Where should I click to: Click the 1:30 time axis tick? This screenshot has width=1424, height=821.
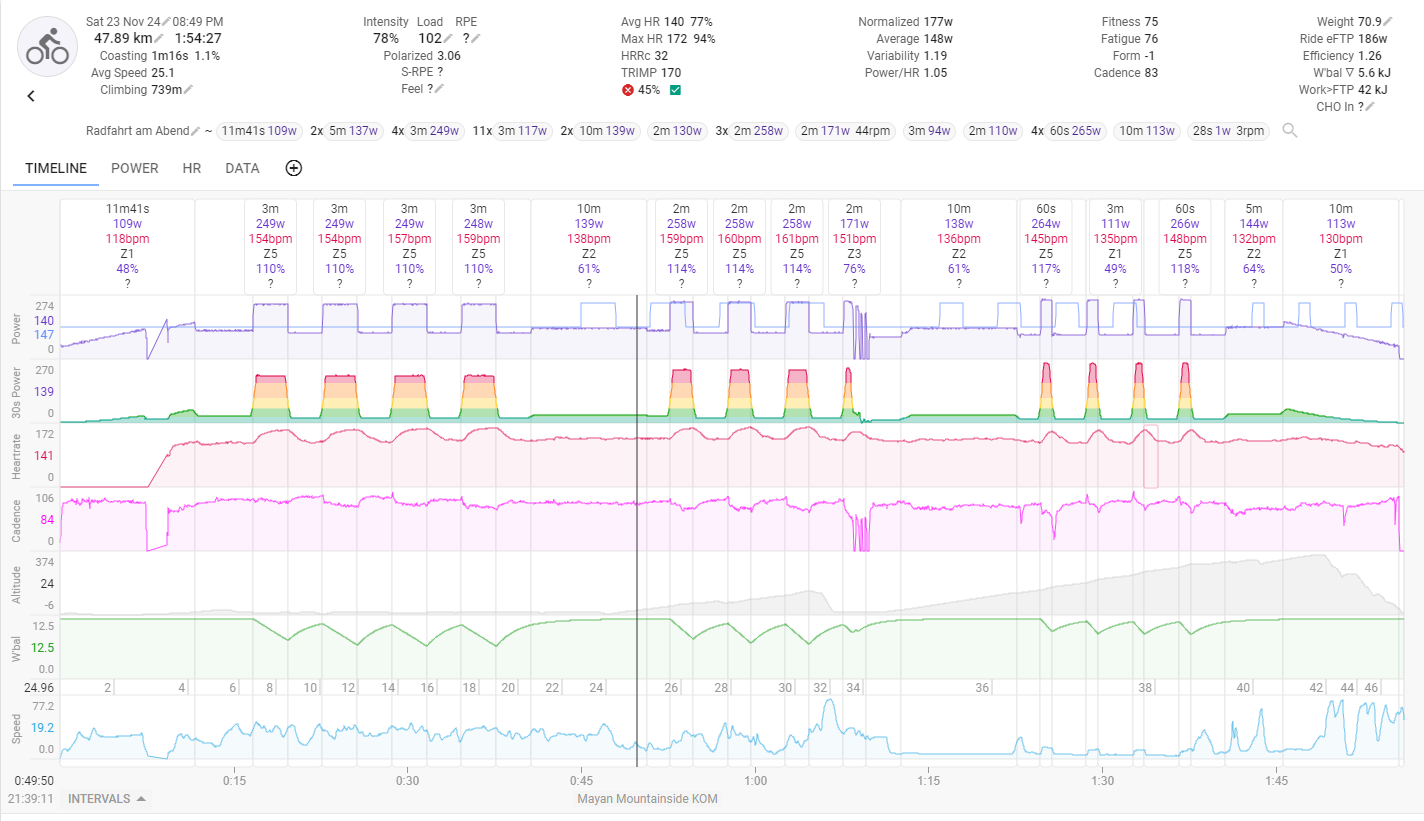click(x=1103, y=780)
